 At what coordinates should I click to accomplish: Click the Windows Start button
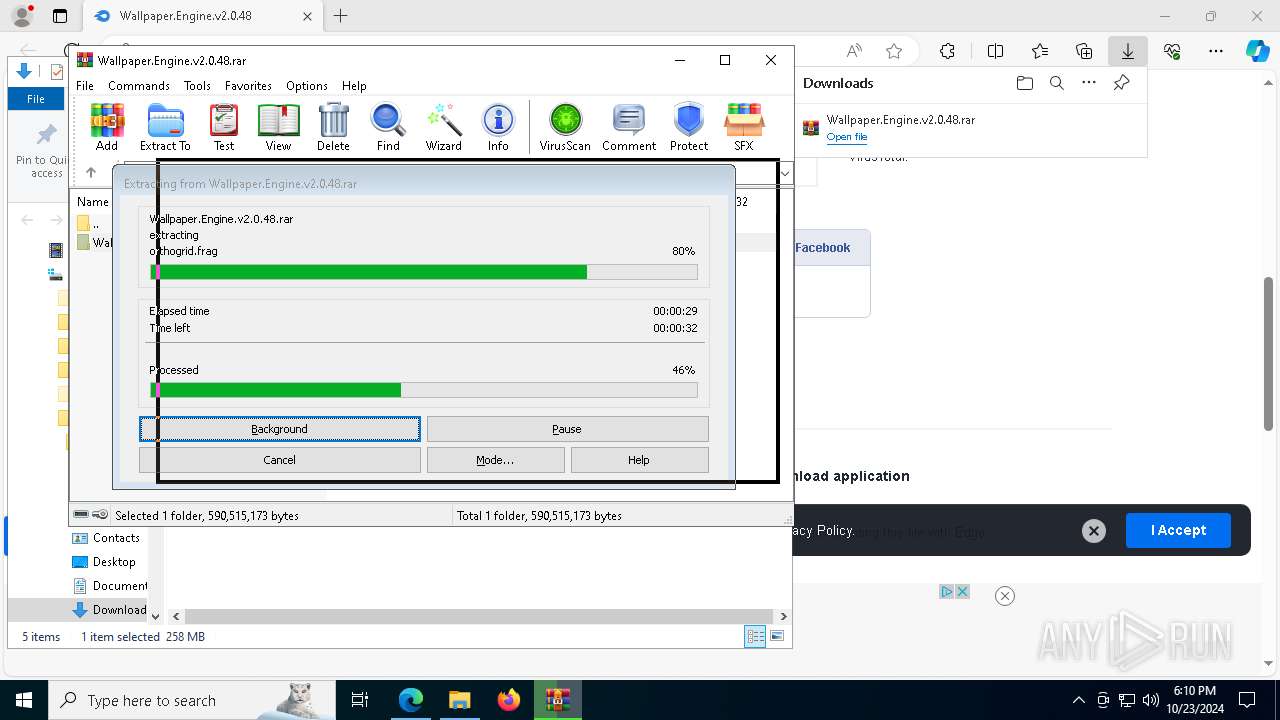coord(23,700)
